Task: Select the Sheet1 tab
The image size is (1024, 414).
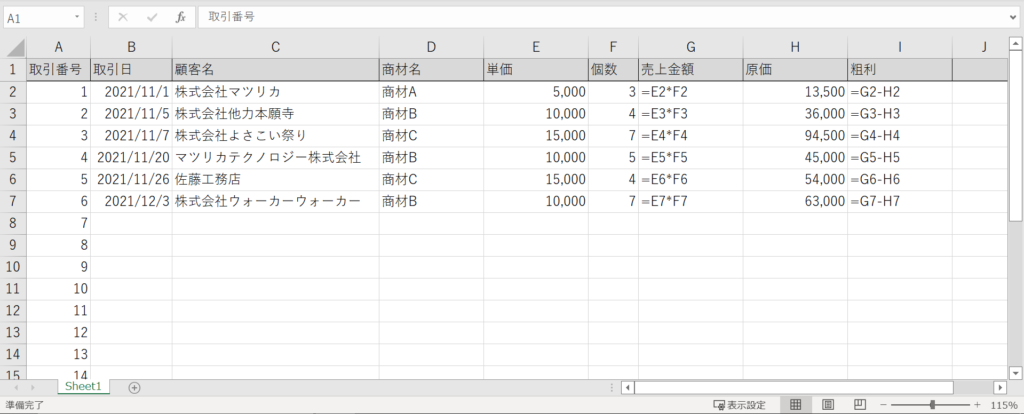Action: (x=84, y=387)
